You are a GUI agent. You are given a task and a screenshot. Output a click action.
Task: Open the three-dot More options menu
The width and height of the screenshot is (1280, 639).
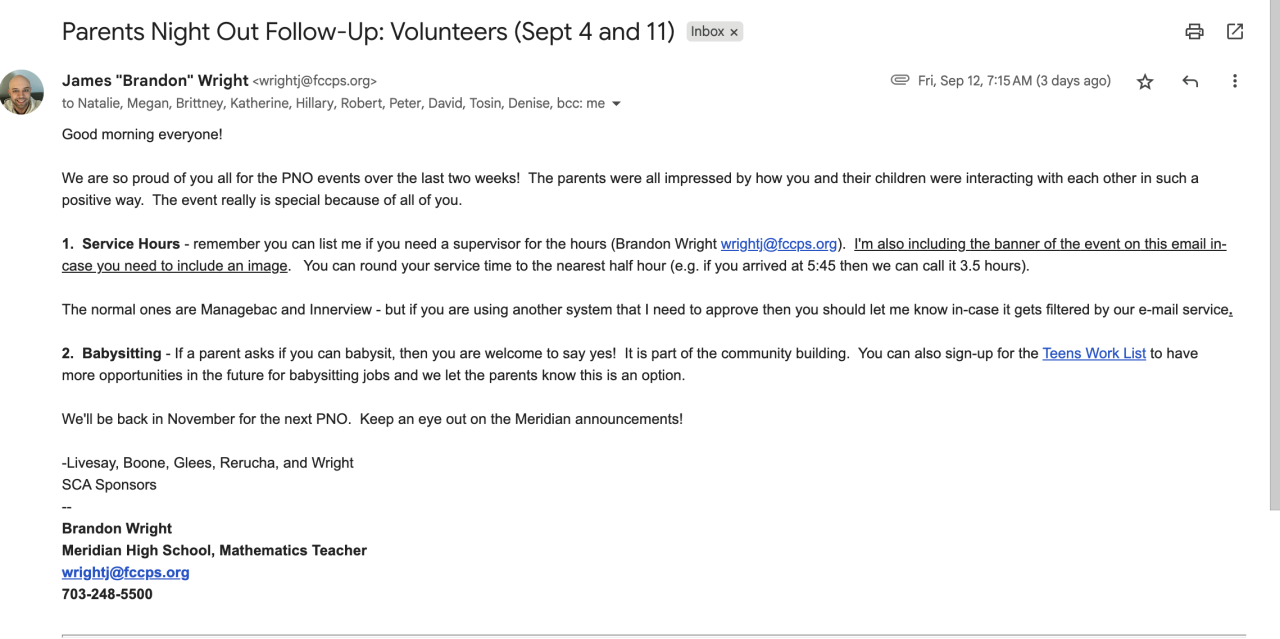point(1235,82)
